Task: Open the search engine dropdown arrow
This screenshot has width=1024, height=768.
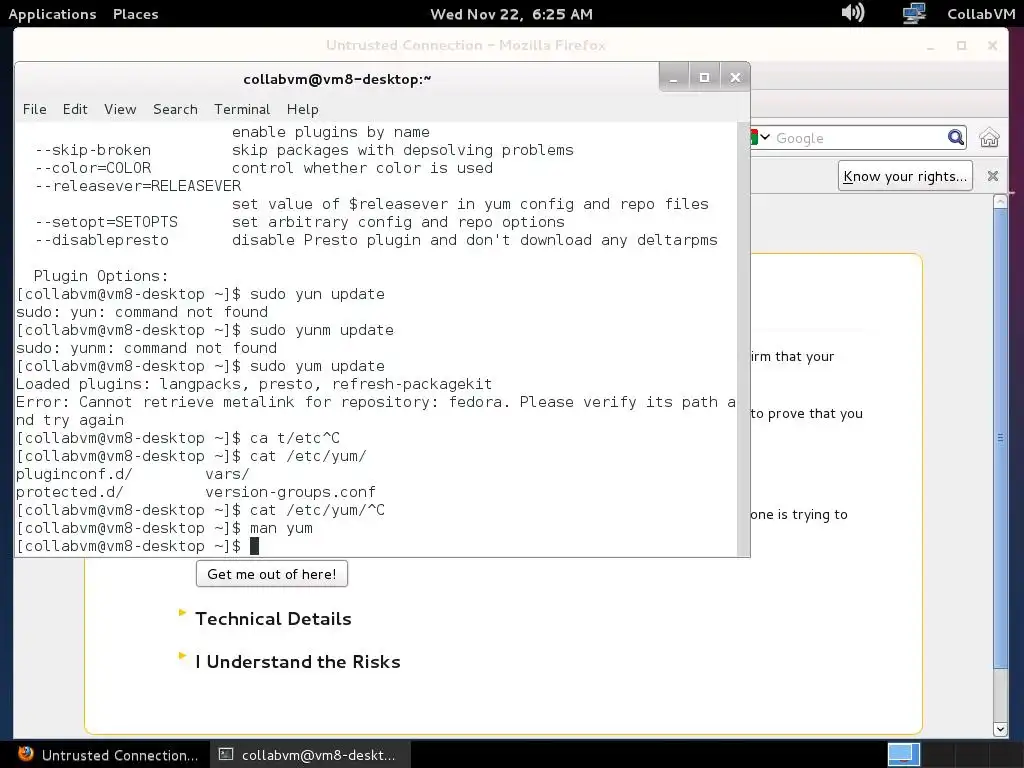Action: coord(765,137)
